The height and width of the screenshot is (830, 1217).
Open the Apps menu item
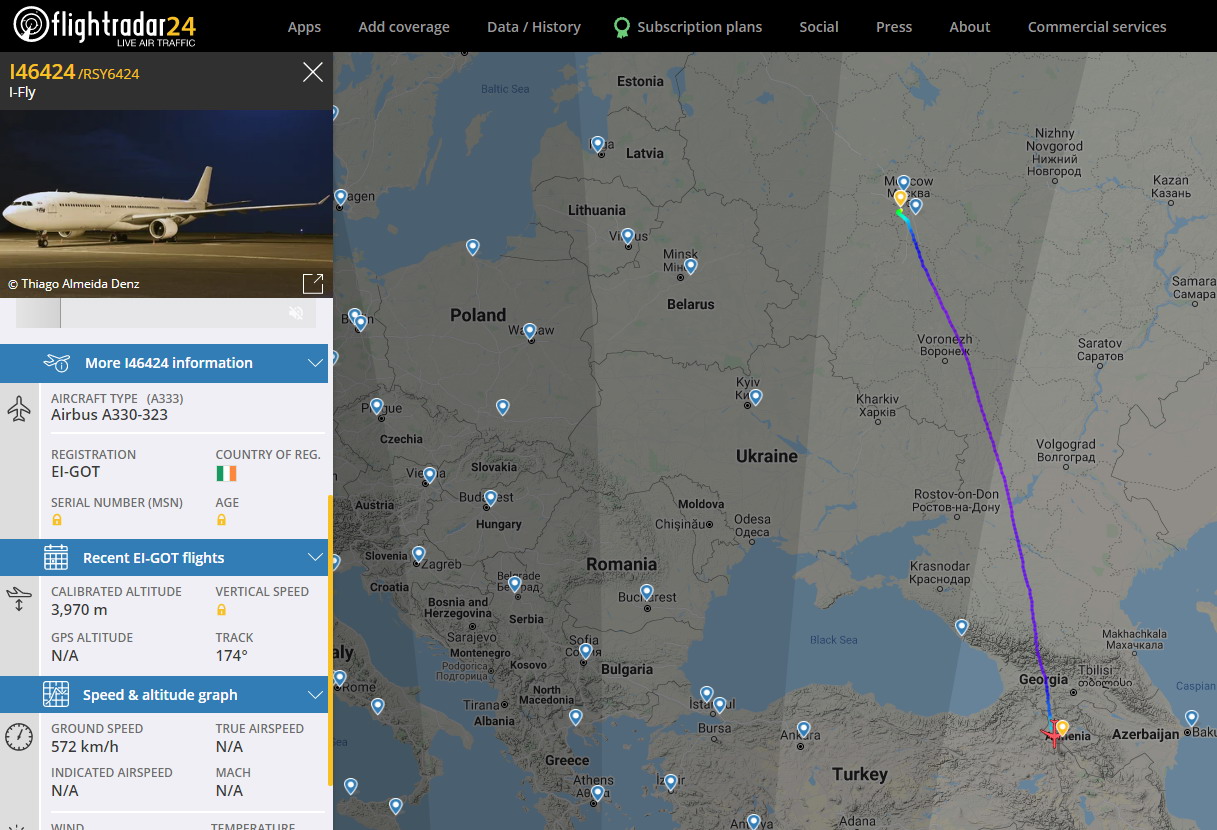coord(304,27)
